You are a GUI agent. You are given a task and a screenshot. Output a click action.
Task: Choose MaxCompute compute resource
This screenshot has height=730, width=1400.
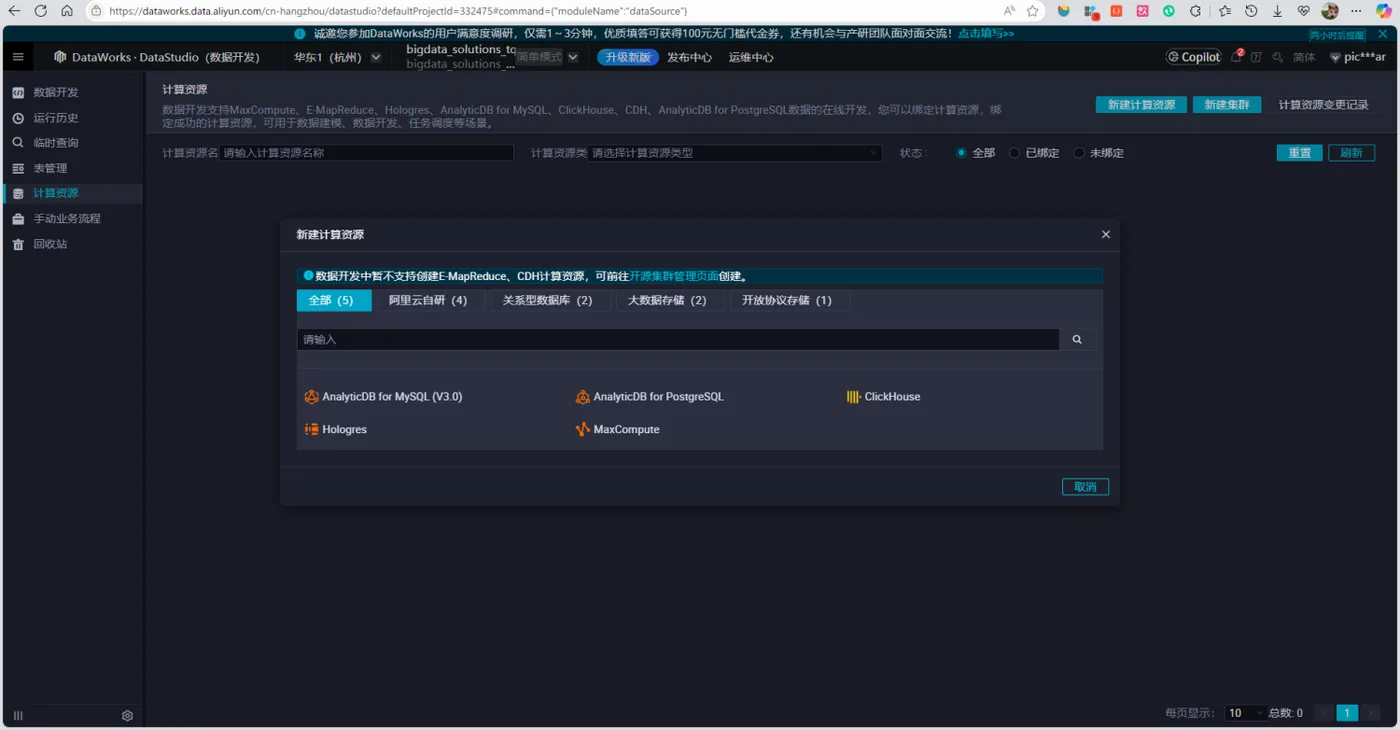point(618,429)
